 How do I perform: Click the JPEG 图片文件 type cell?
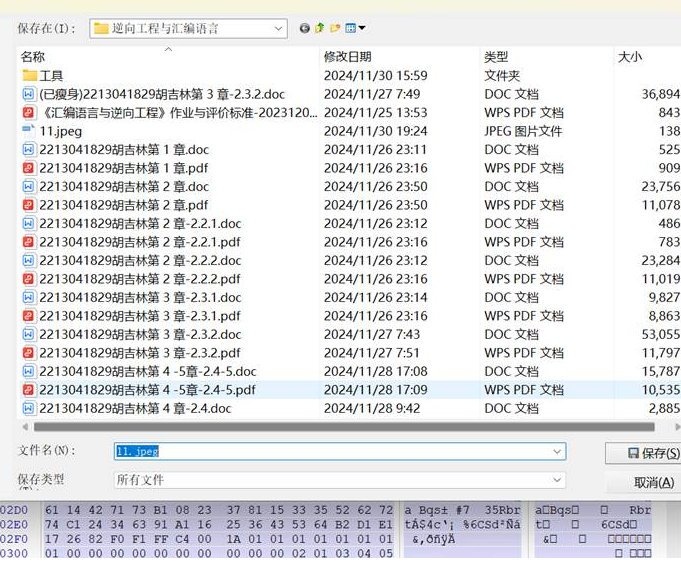tap(523, 131)
